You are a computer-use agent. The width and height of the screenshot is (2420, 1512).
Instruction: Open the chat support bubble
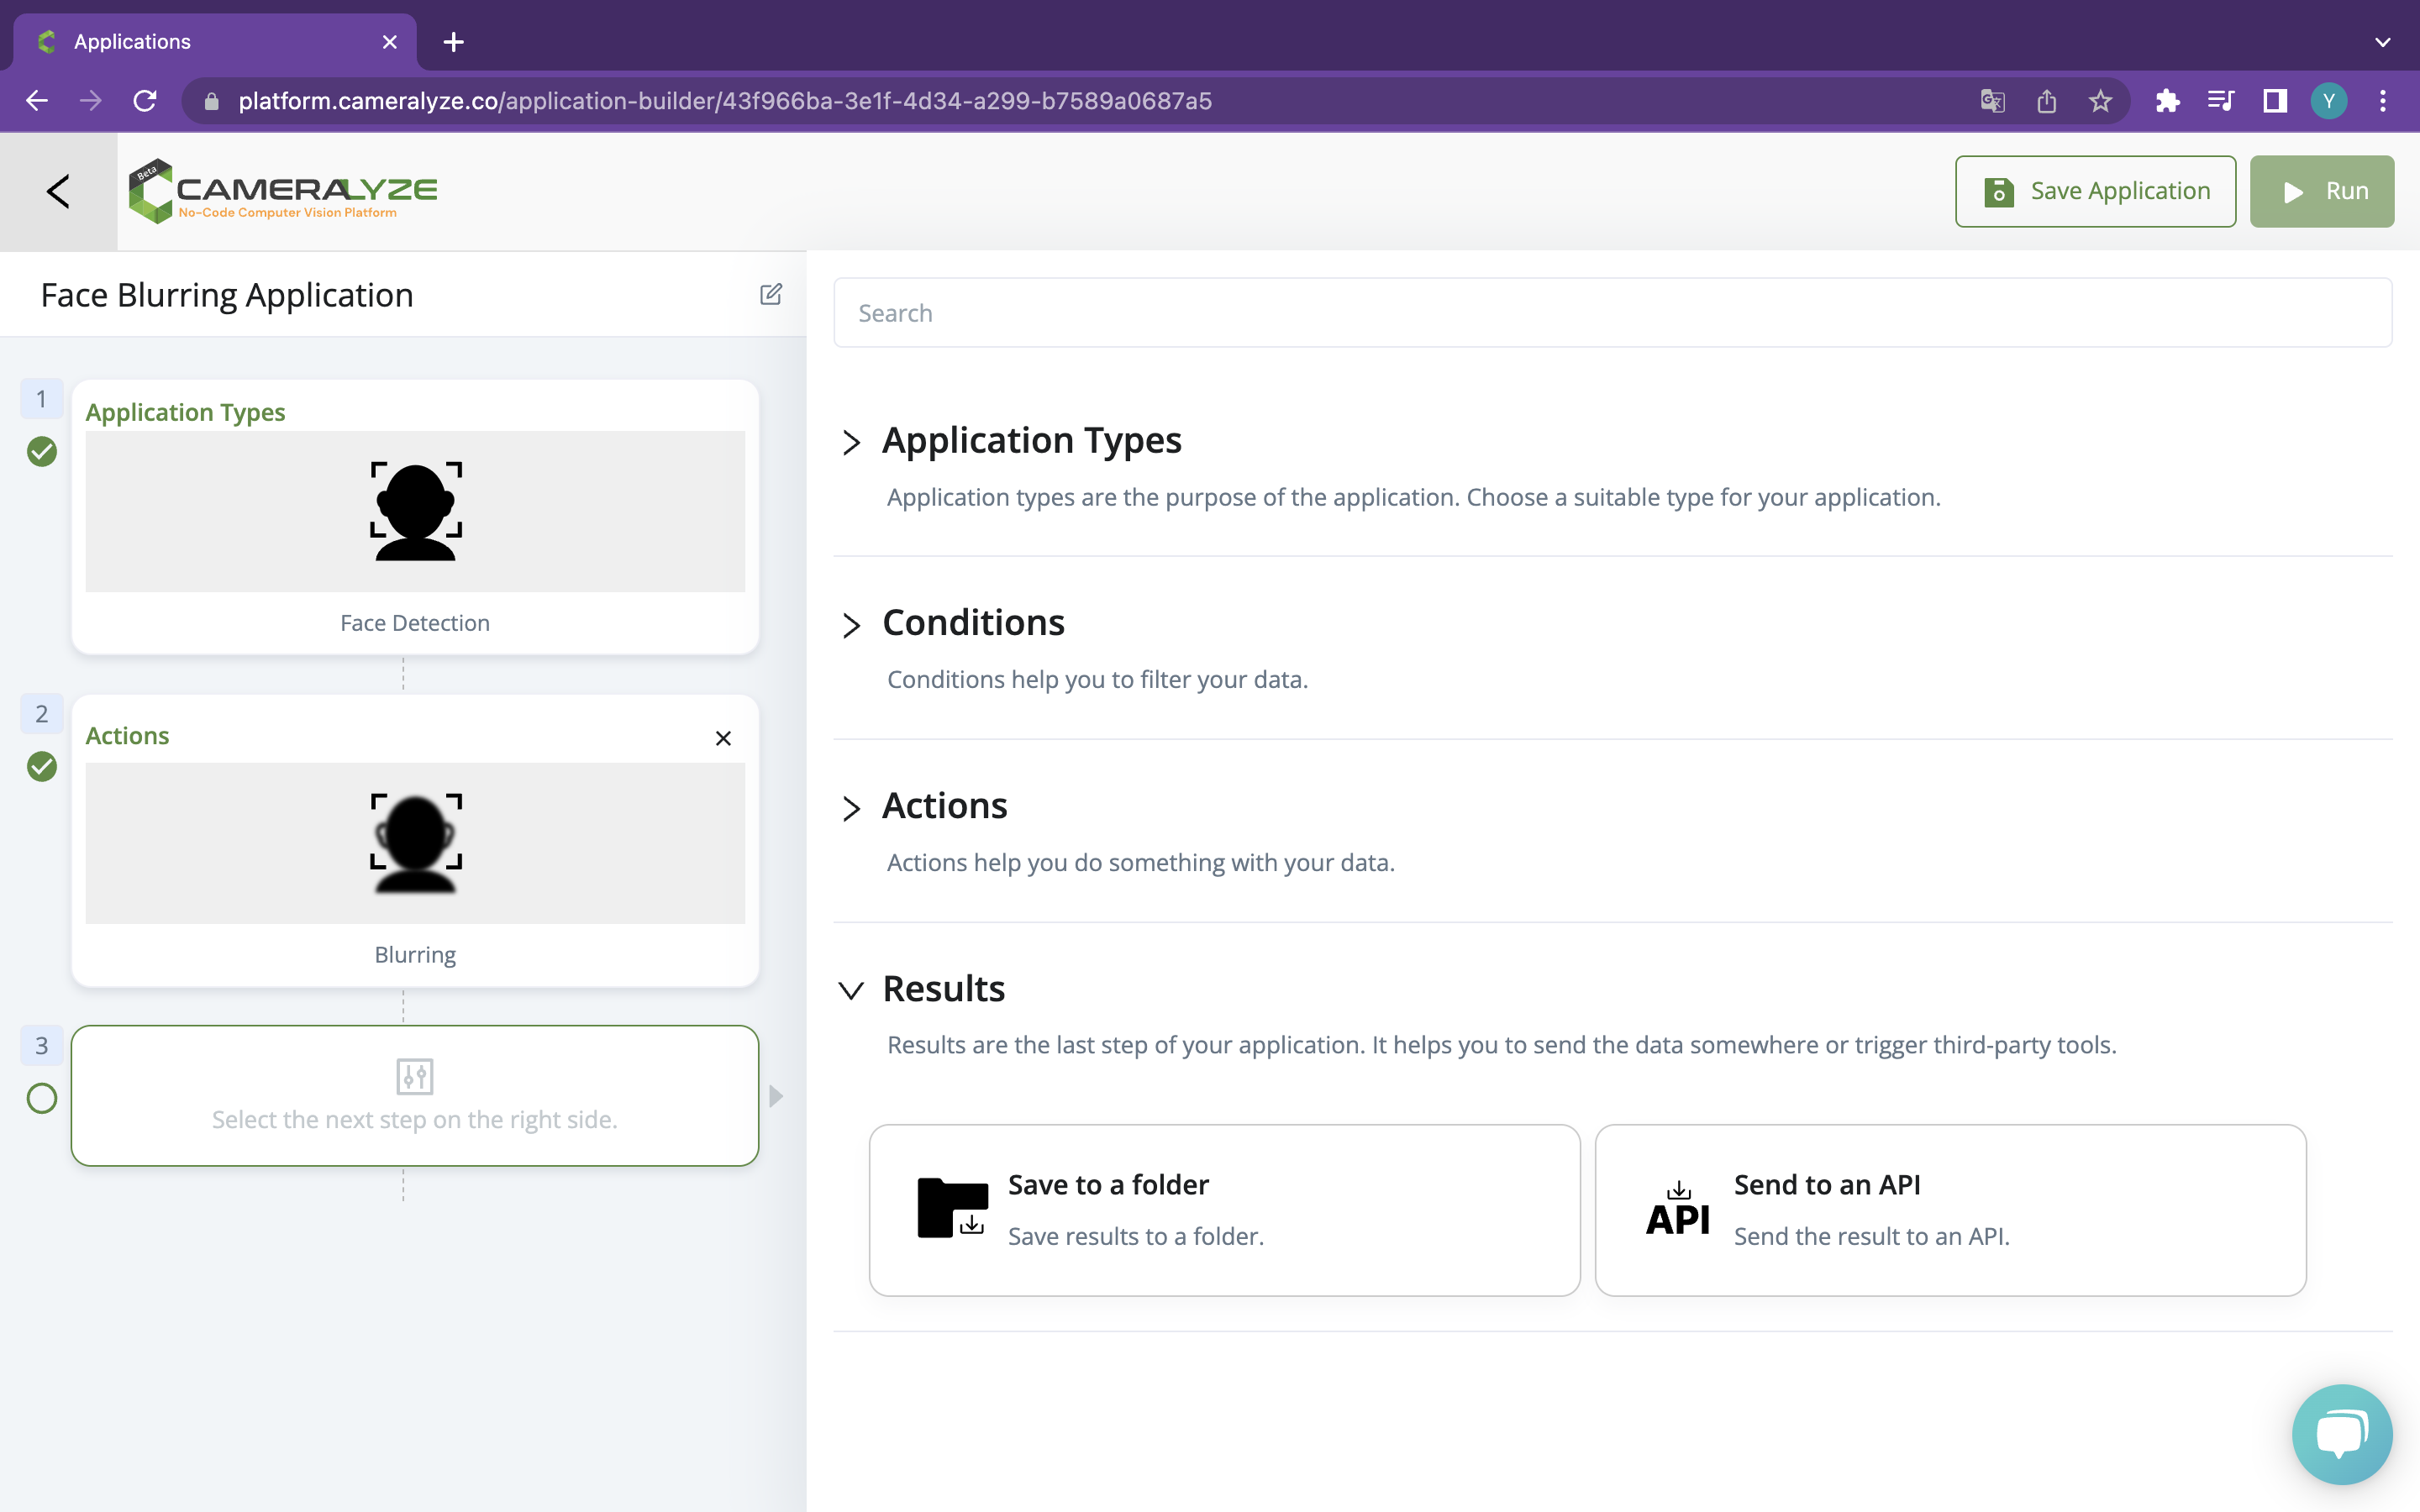[2341, 1434]
